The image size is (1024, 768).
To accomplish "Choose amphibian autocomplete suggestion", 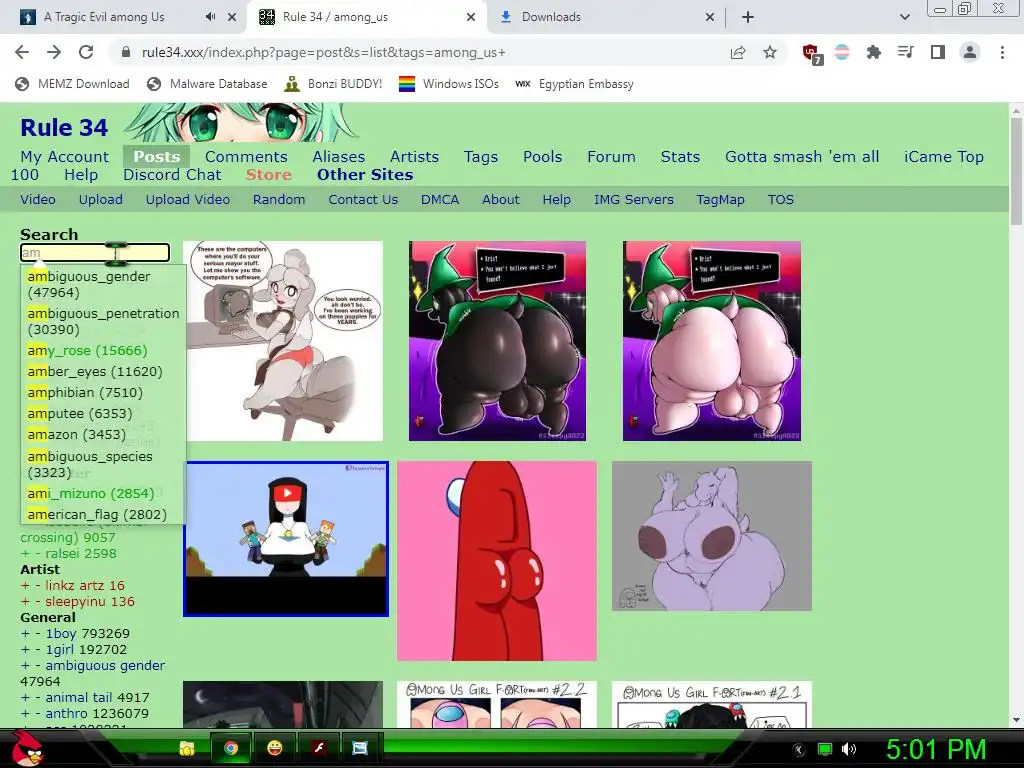I will [x=103, y=392].
